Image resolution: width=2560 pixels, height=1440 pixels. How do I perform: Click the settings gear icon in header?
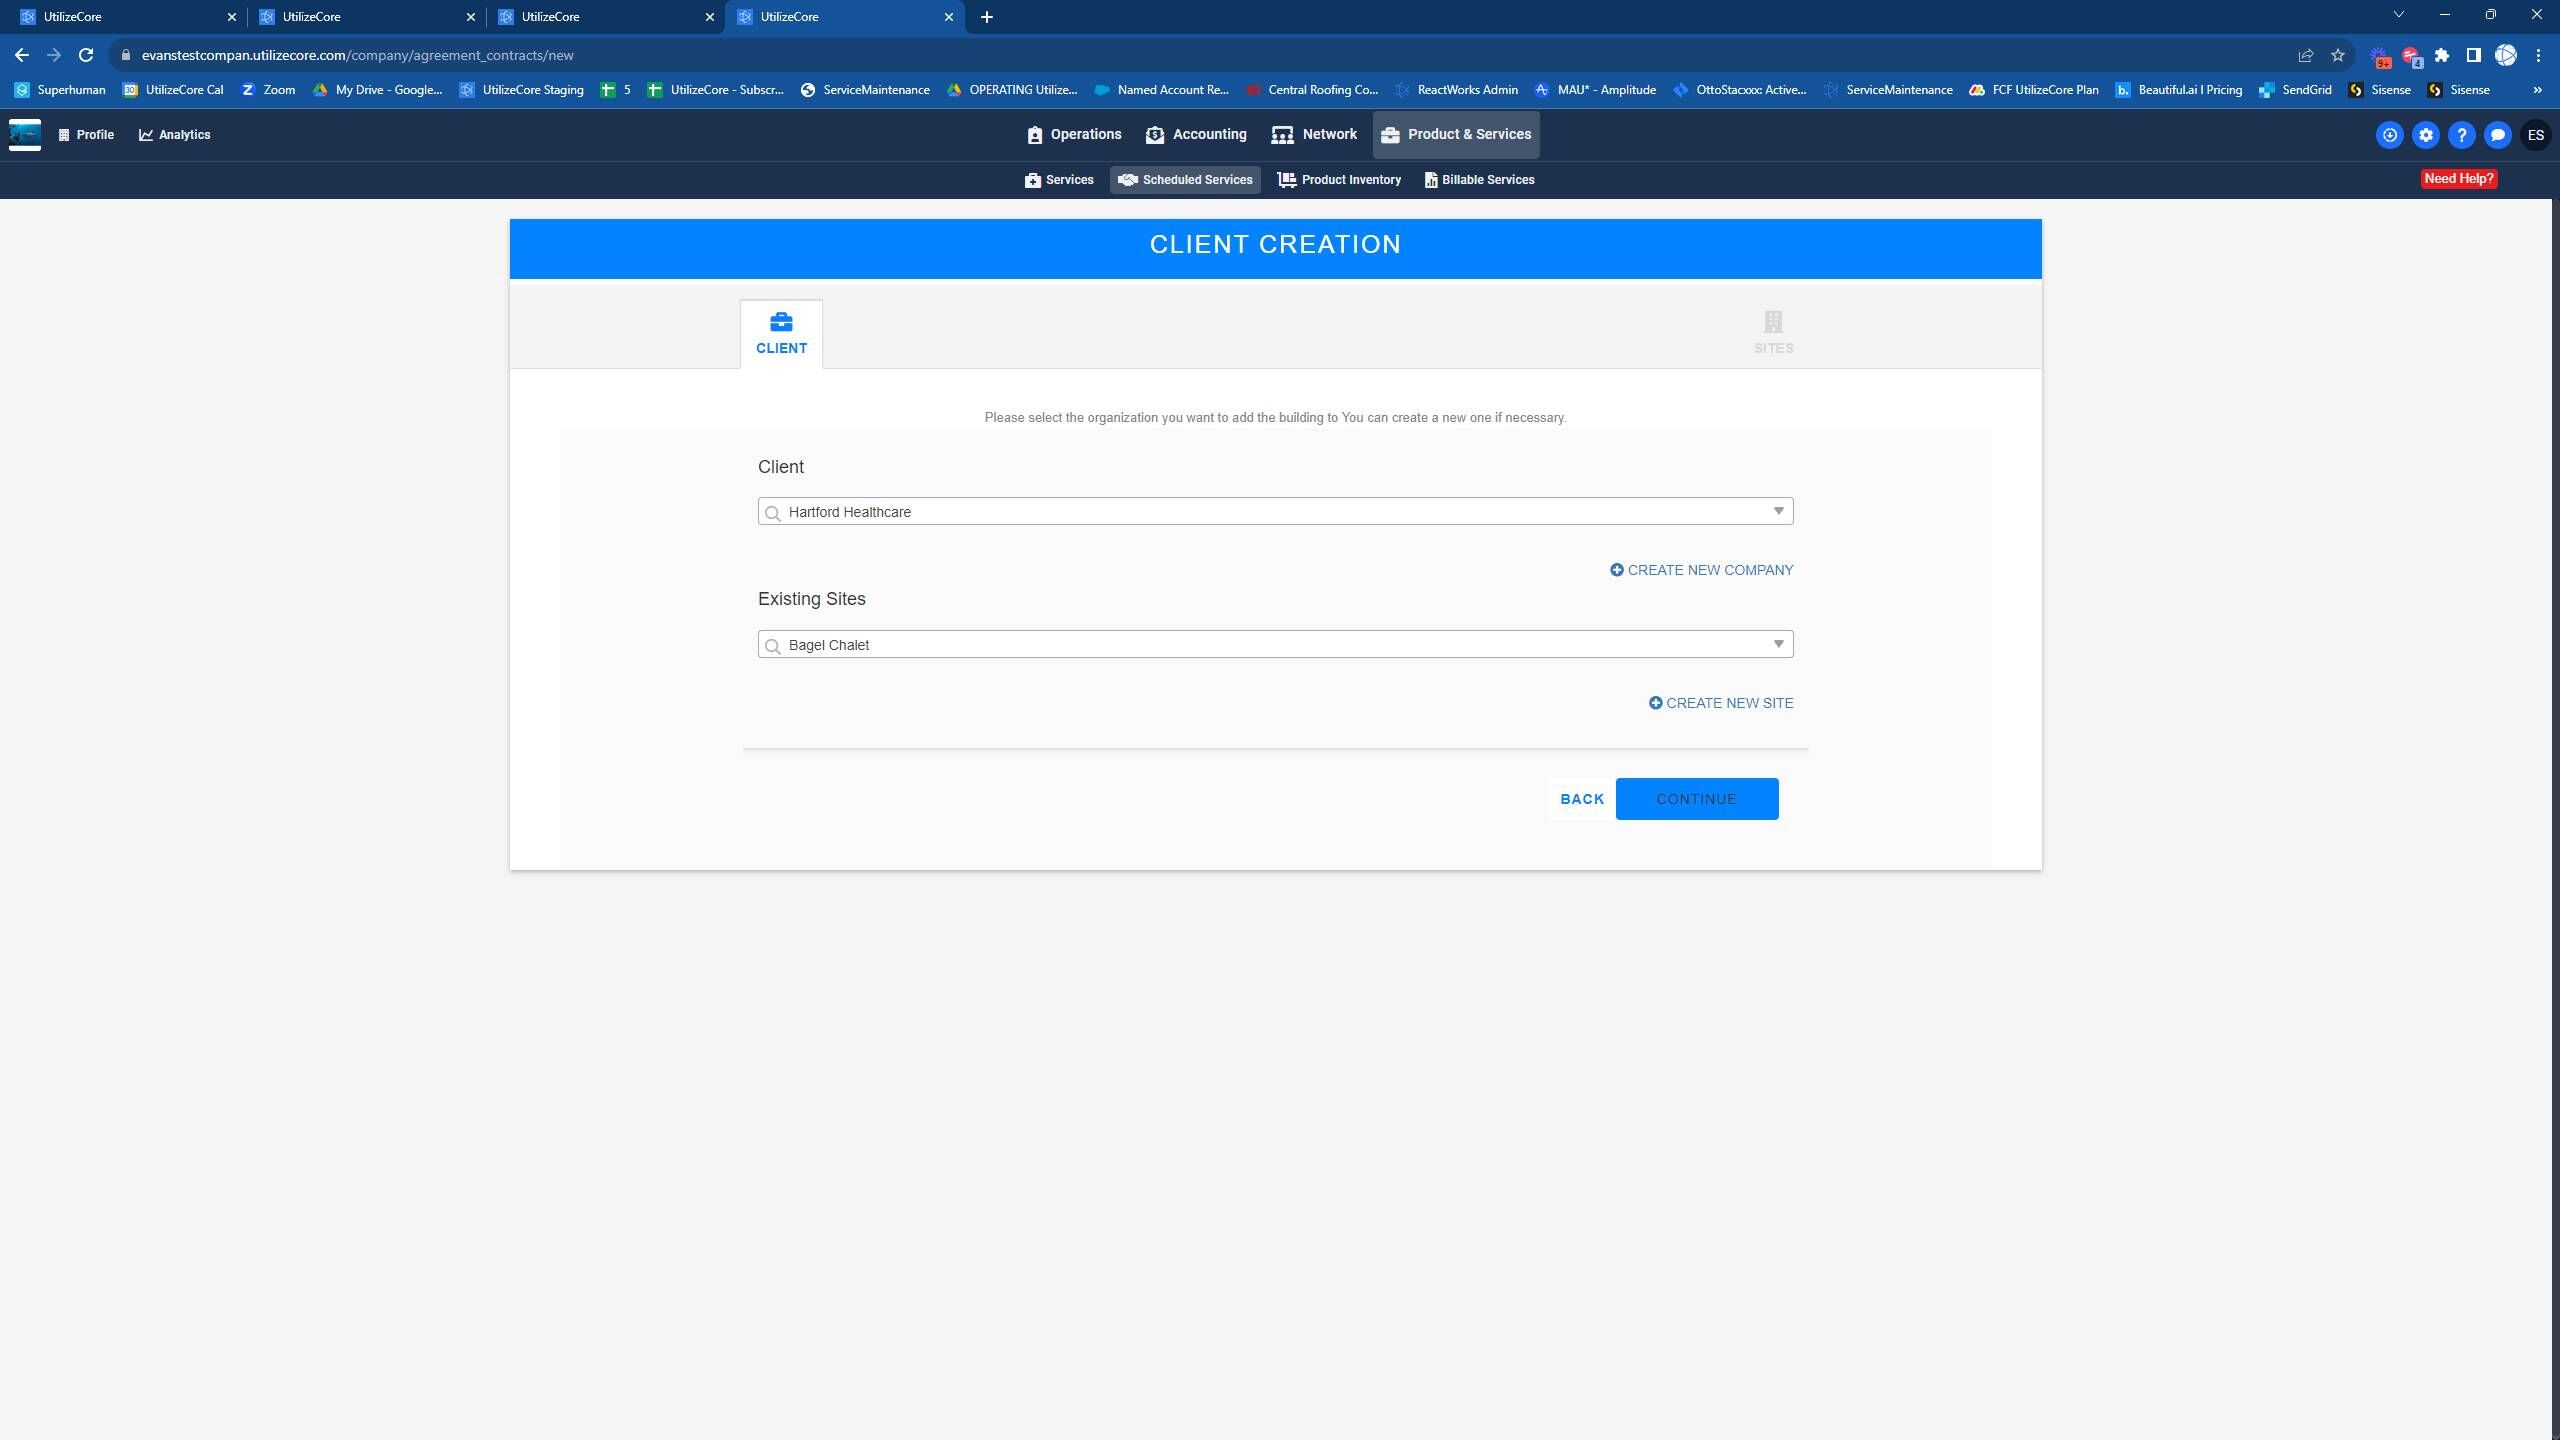point(2425,135)
